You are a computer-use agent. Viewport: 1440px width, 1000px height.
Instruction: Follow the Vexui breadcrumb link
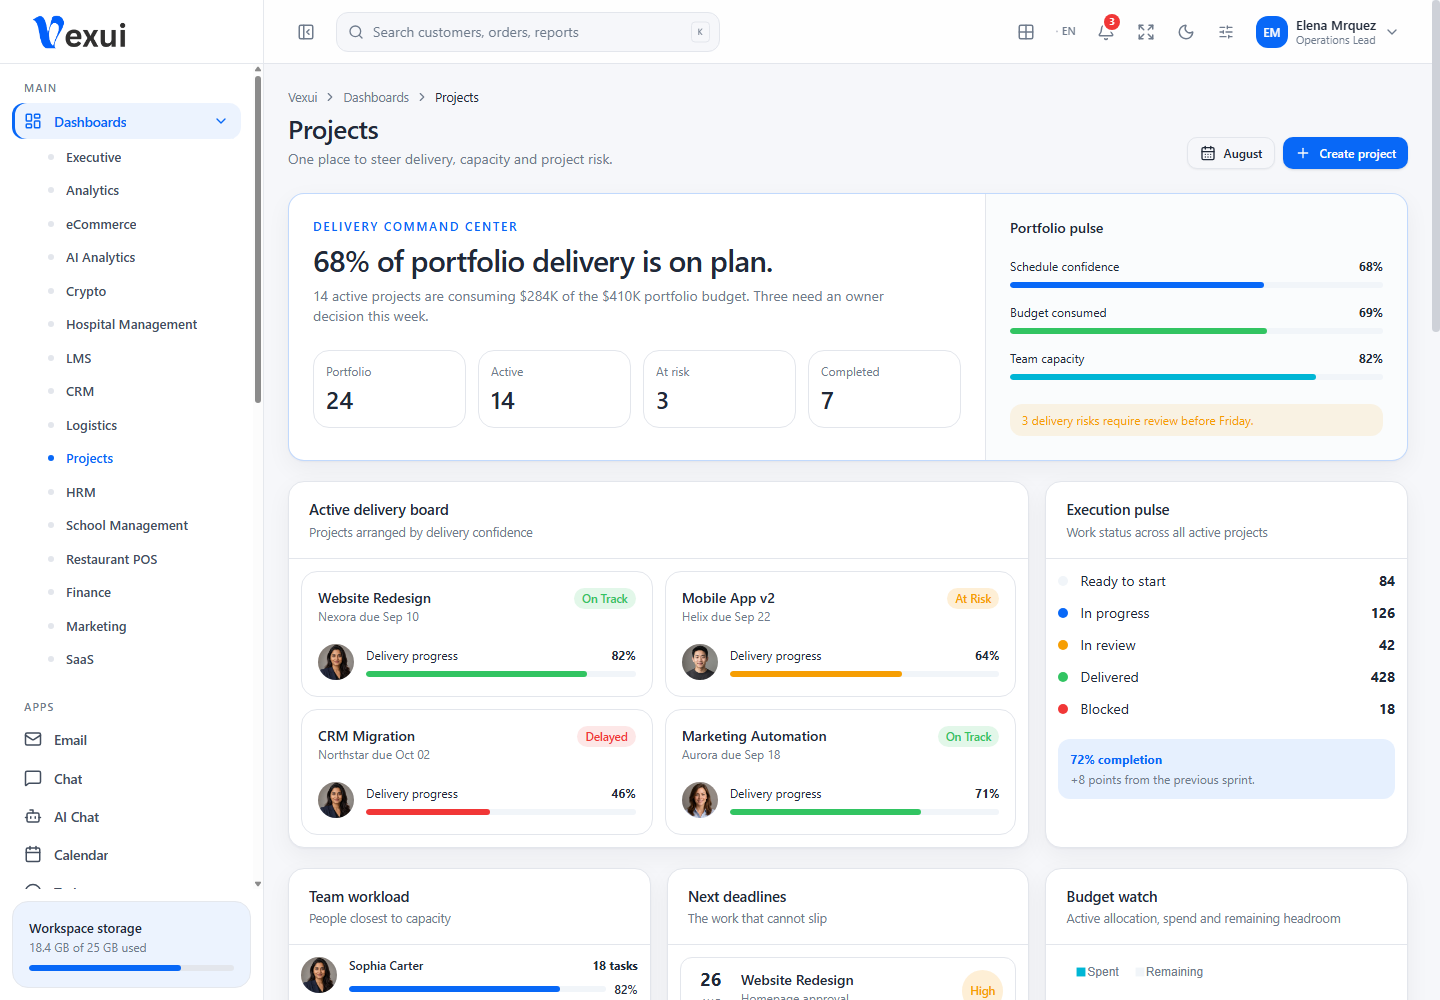pyautogui.click(x=302, y=97)
